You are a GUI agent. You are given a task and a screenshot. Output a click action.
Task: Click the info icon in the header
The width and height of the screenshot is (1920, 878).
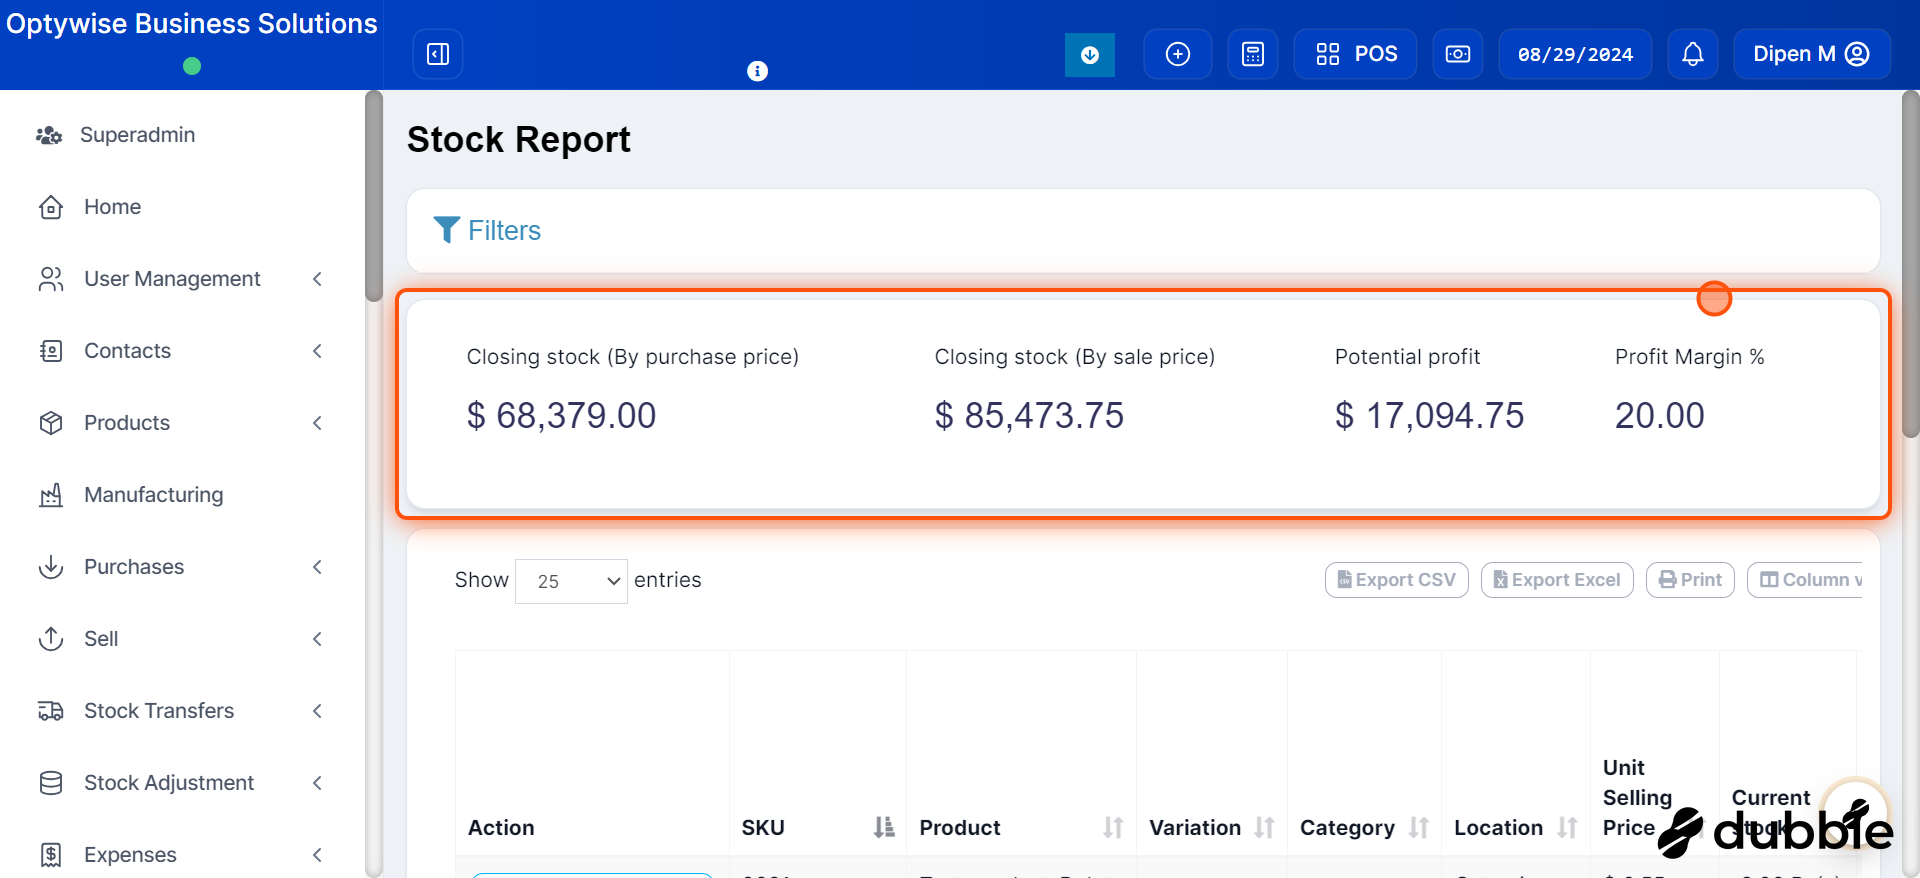[x=758, y=71]
